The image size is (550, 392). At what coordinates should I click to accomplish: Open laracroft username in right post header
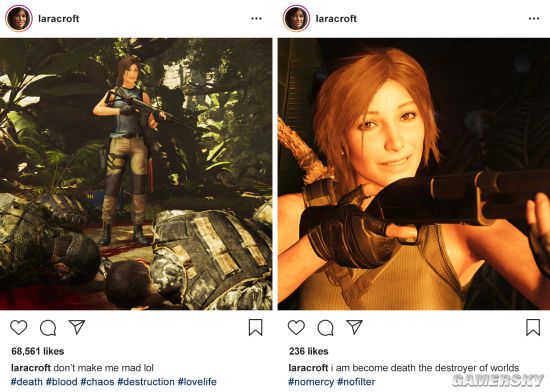pos(336,19)
